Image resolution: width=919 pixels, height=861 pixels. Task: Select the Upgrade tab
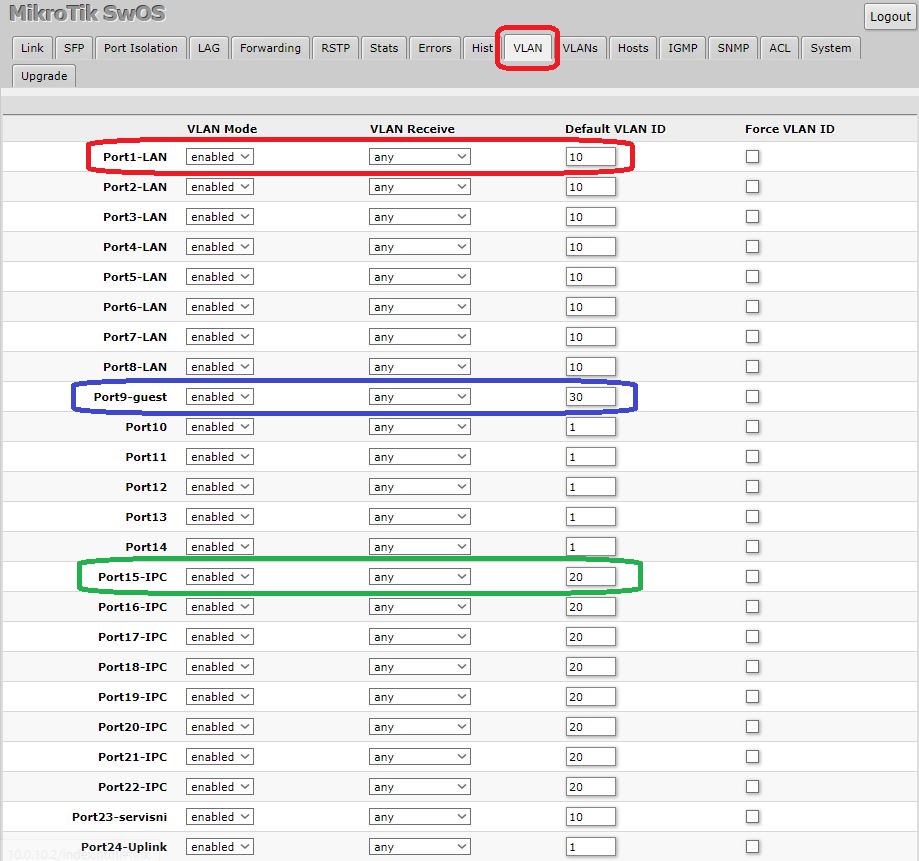(44, 76)
